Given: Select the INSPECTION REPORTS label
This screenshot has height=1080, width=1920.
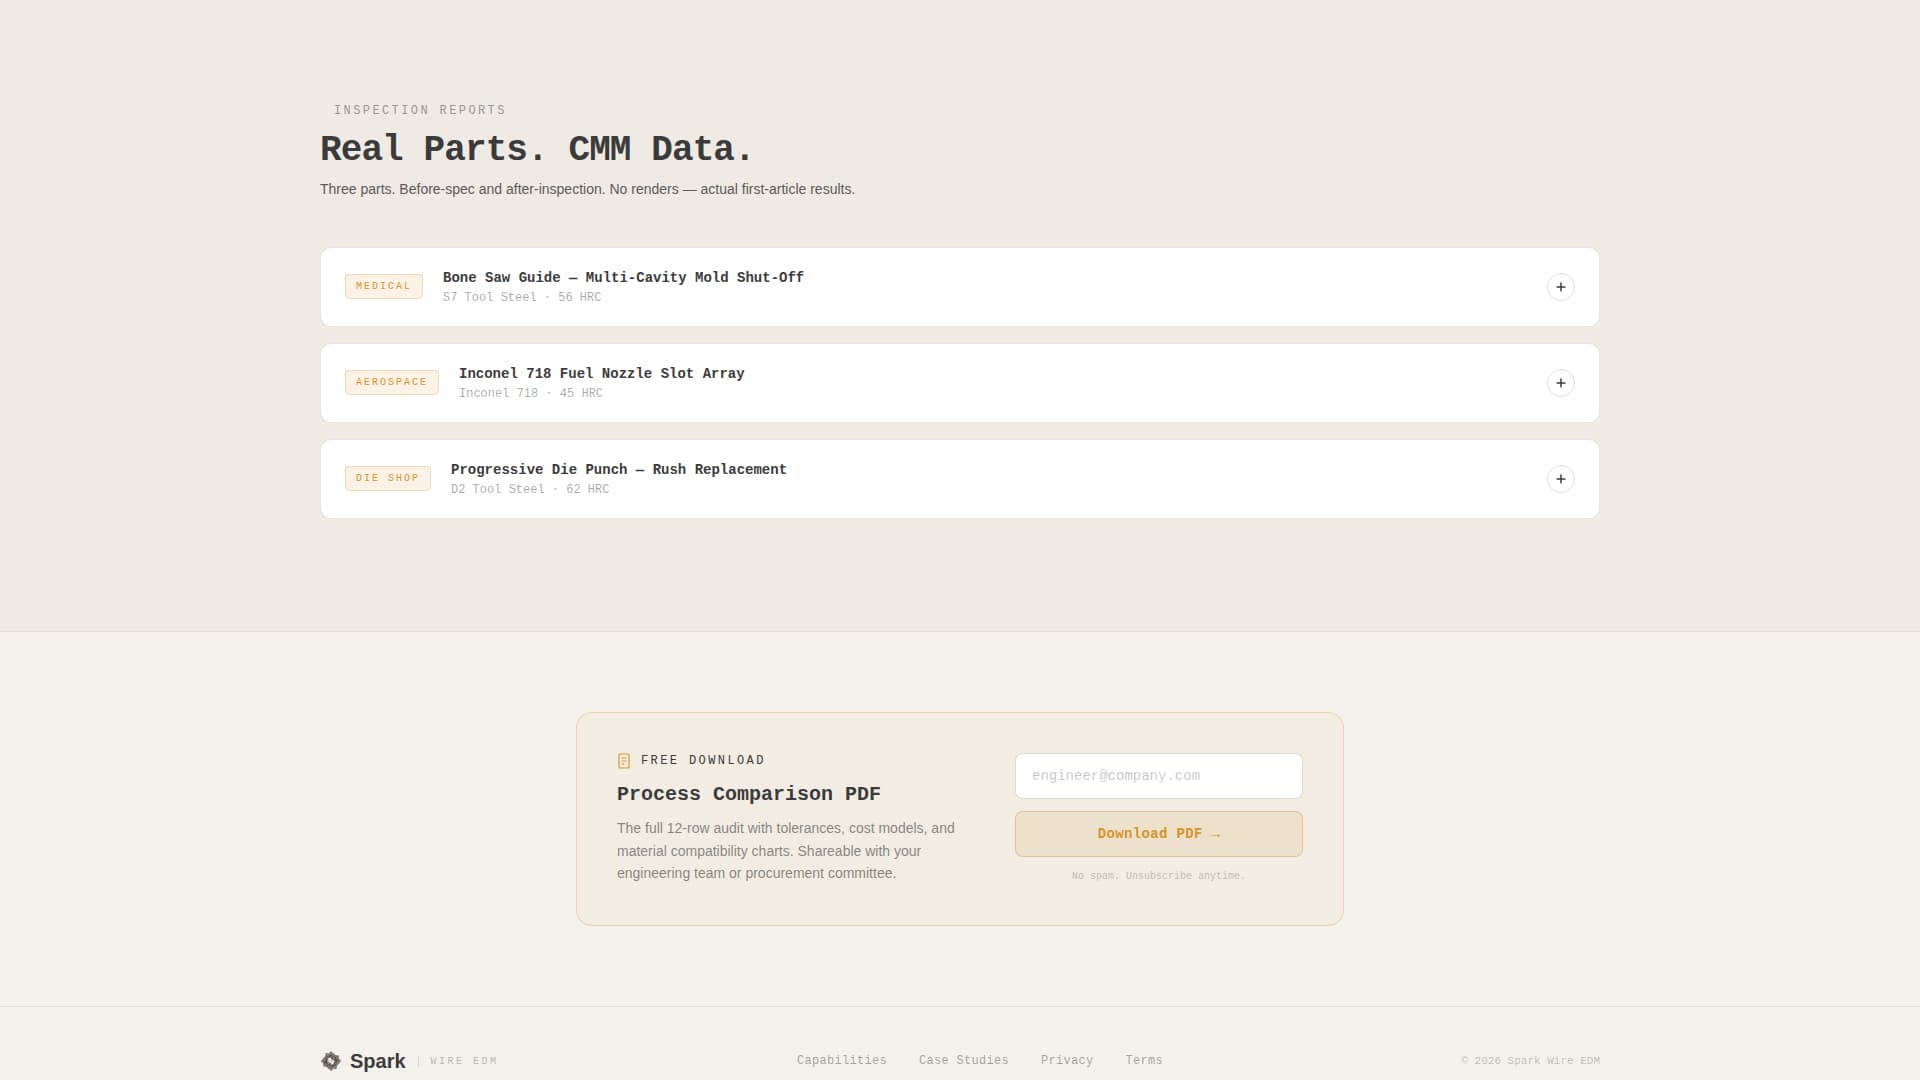Looking at the screenshot, I should [x=418, y=110].
